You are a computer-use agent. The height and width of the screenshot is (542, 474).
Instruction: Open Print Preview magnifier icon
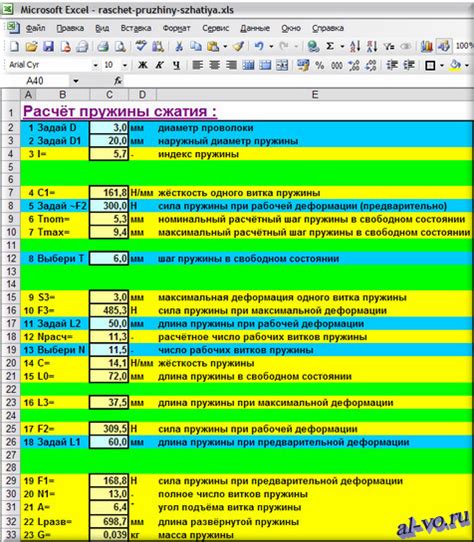[120, 46]
